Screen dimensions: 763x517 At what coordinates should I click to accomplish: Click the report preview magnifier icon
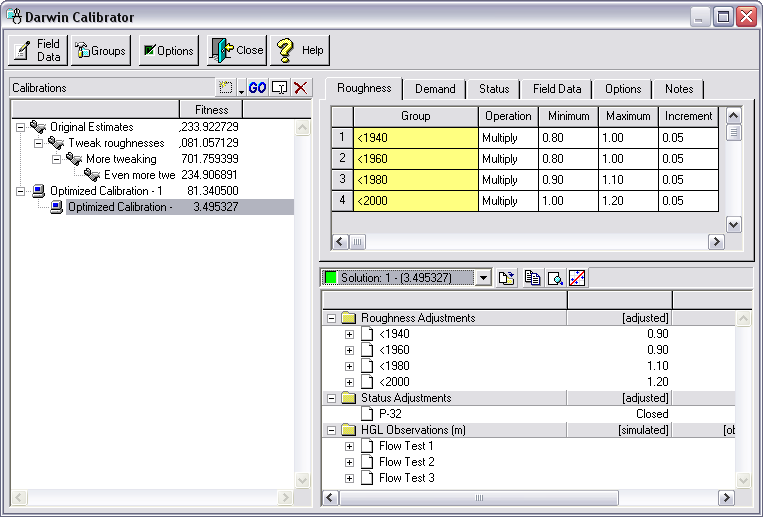pyautogui.click(x=555, y=278)
